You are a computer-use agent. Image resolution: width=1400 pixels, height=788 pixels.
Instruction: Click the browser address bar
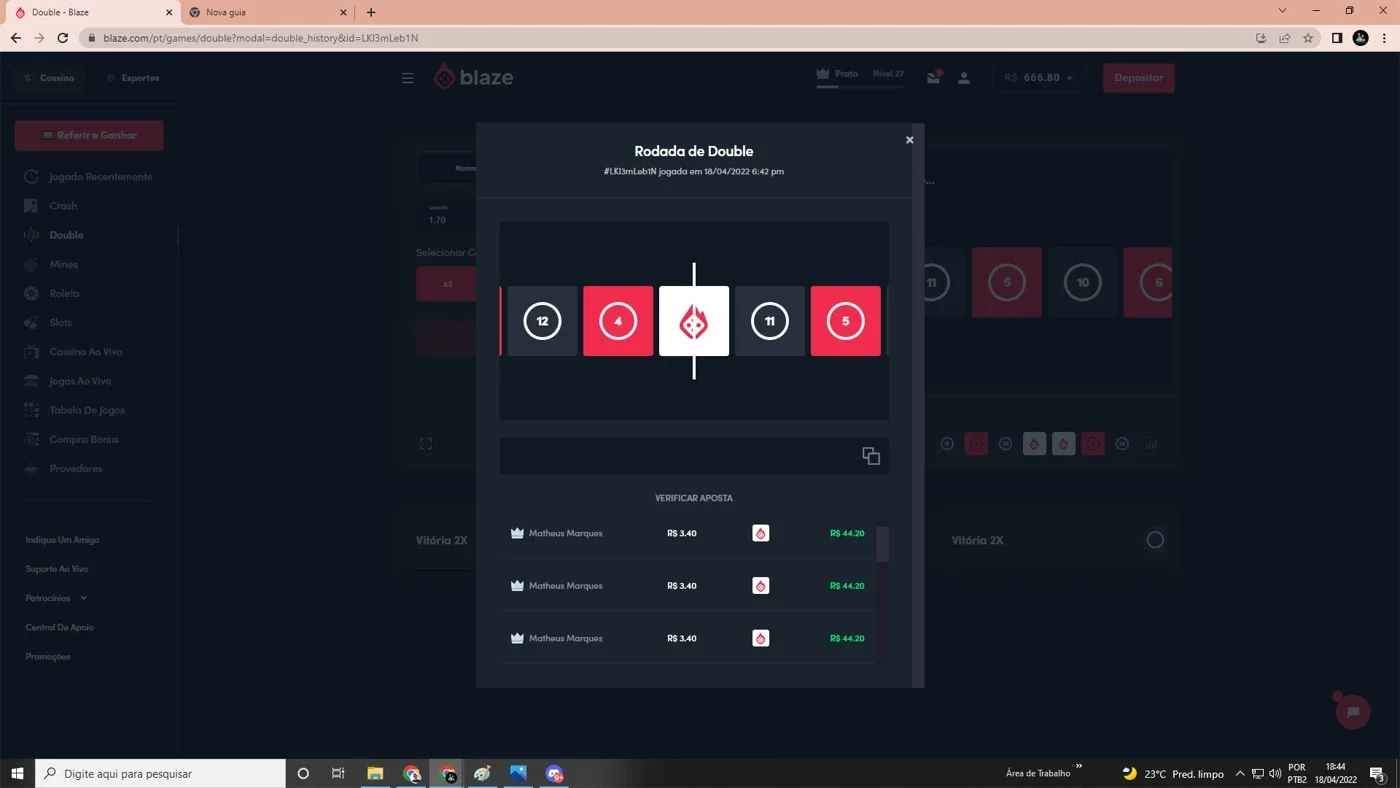[668, 38]
